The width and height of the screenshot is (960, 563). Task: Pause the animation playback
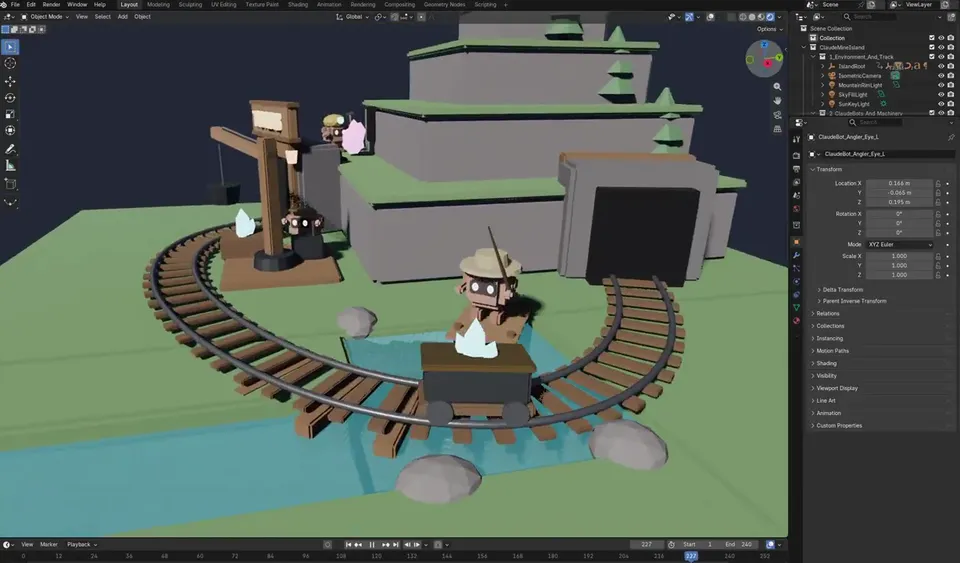point(372,545)
